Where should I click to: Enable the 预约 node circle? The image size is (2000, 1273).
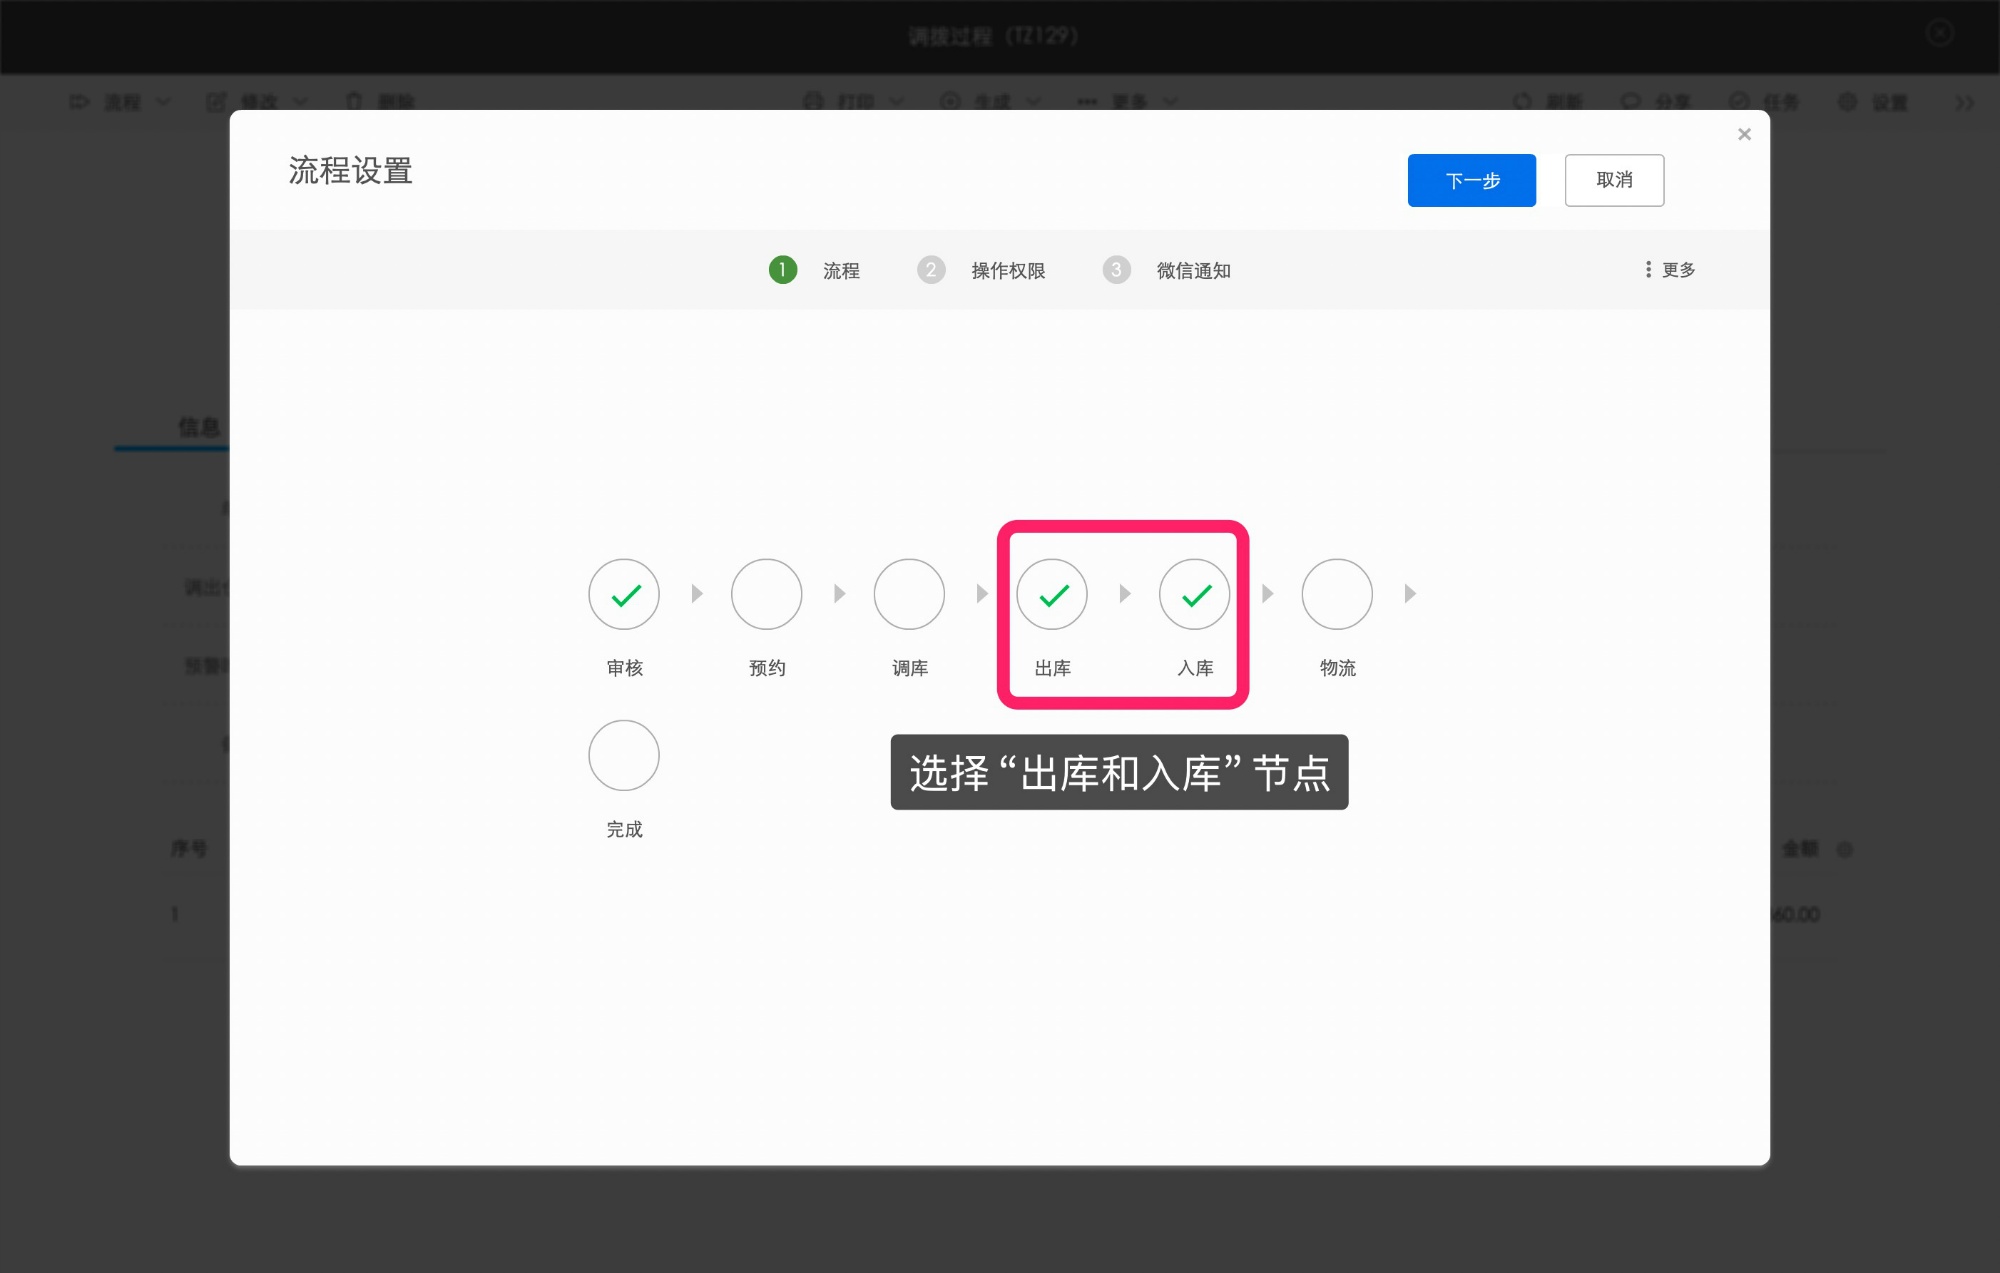(x=767, y=594)
